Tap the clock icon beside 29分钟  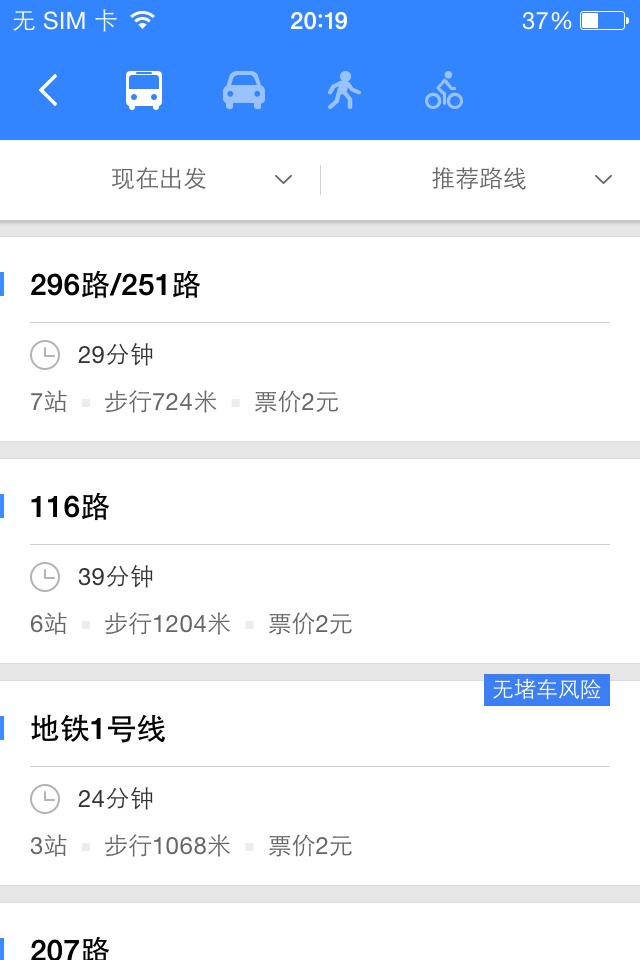pos(45,355)
